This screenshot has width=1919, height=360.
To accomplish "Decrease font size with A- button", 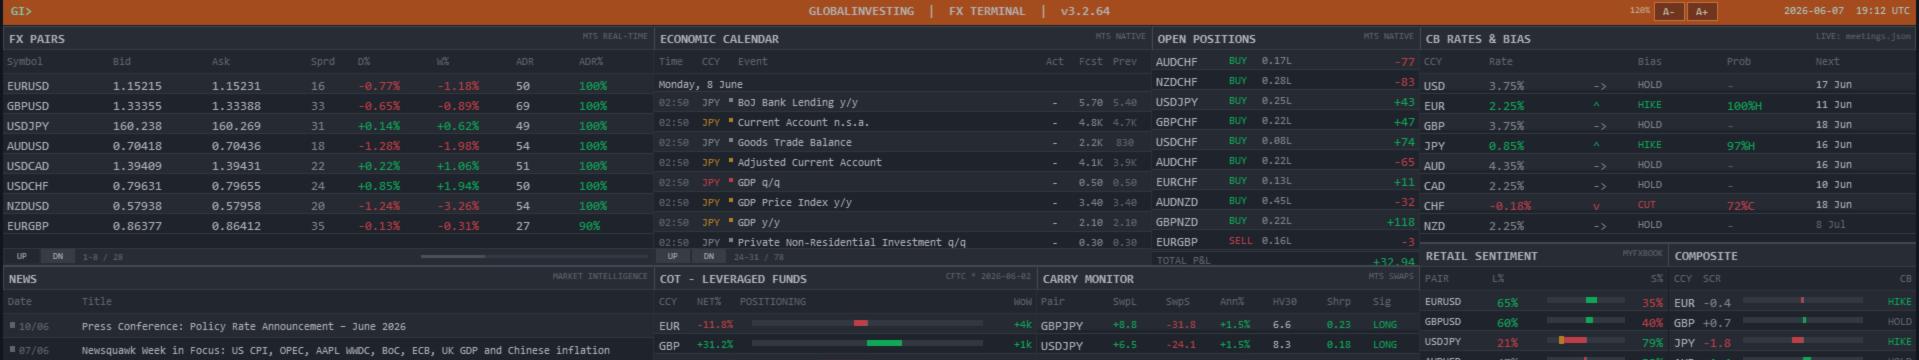I will coord(1668,12).
